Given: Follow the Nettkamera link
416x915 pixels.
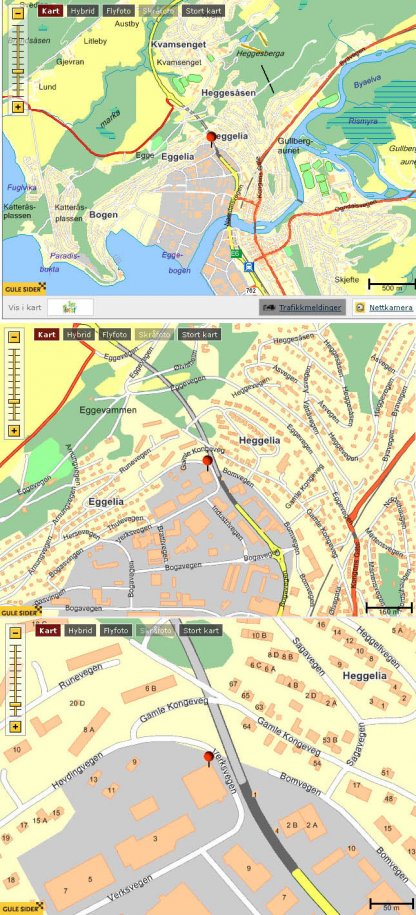Looking at the screenshot, I should pyautogui.click(x=391, y=307).
